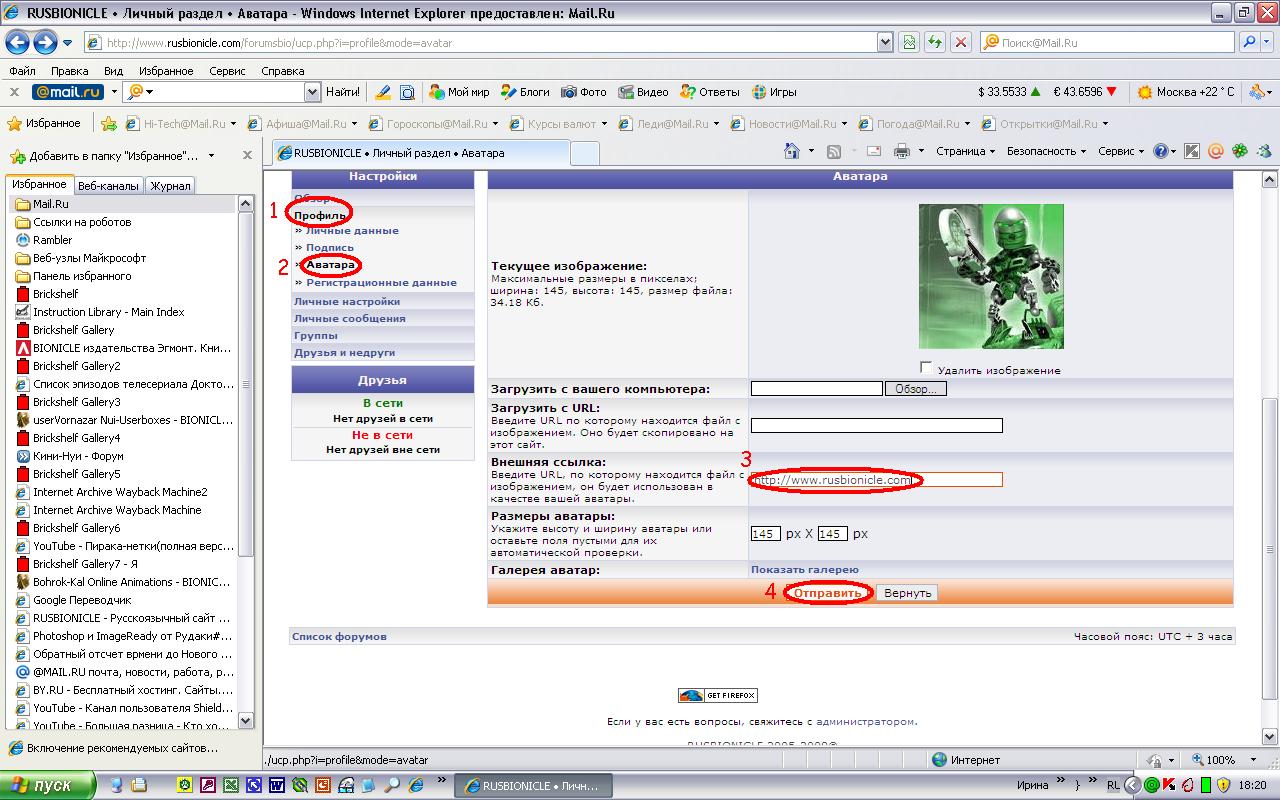This screenshot has width=1280, height=800.
Task: Click the Найти! search button
Action: 343,92
